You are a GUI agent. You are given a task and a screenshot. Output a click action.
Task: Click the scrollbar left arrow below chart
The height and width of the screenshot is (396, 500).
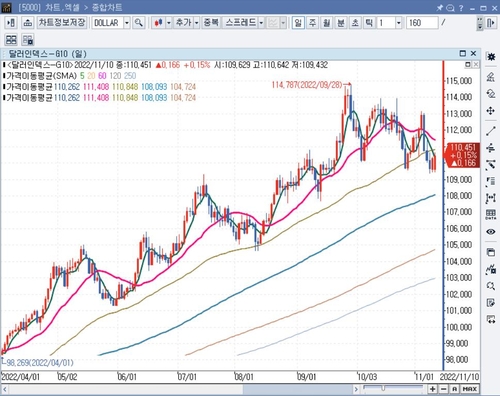(x=5, y=389)
